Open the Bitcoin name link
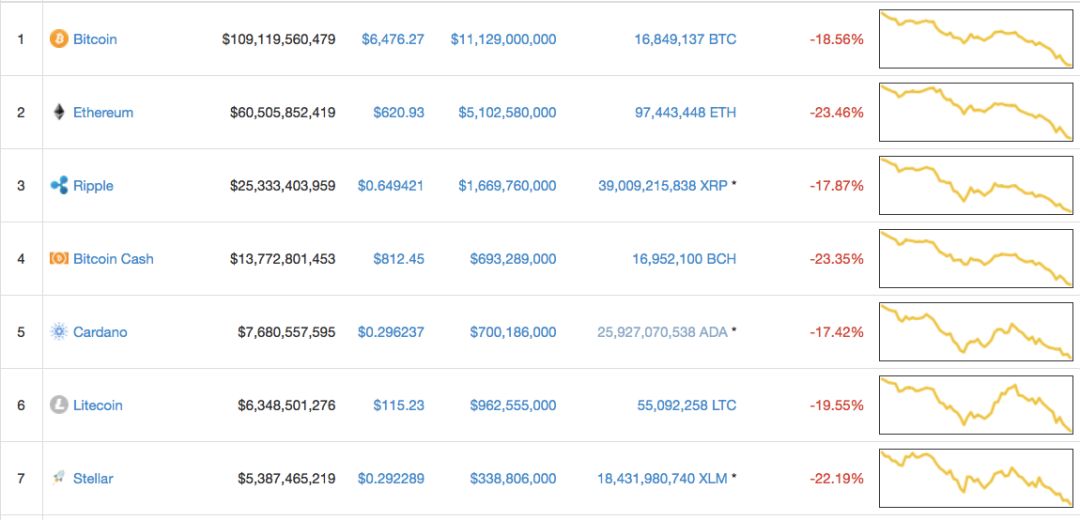Image resolution: width=1080 pixels, height=520 pixels. (x=95, y=39)
